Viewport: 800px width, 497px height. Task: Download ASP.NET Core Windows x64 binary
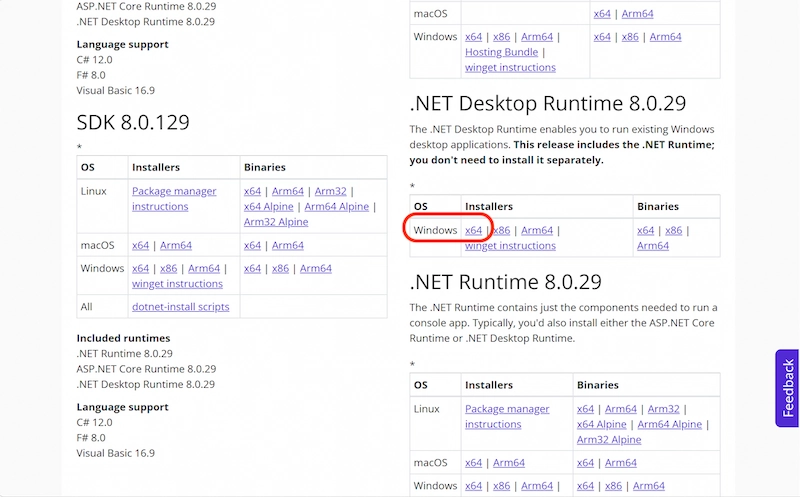click(602, 37)
